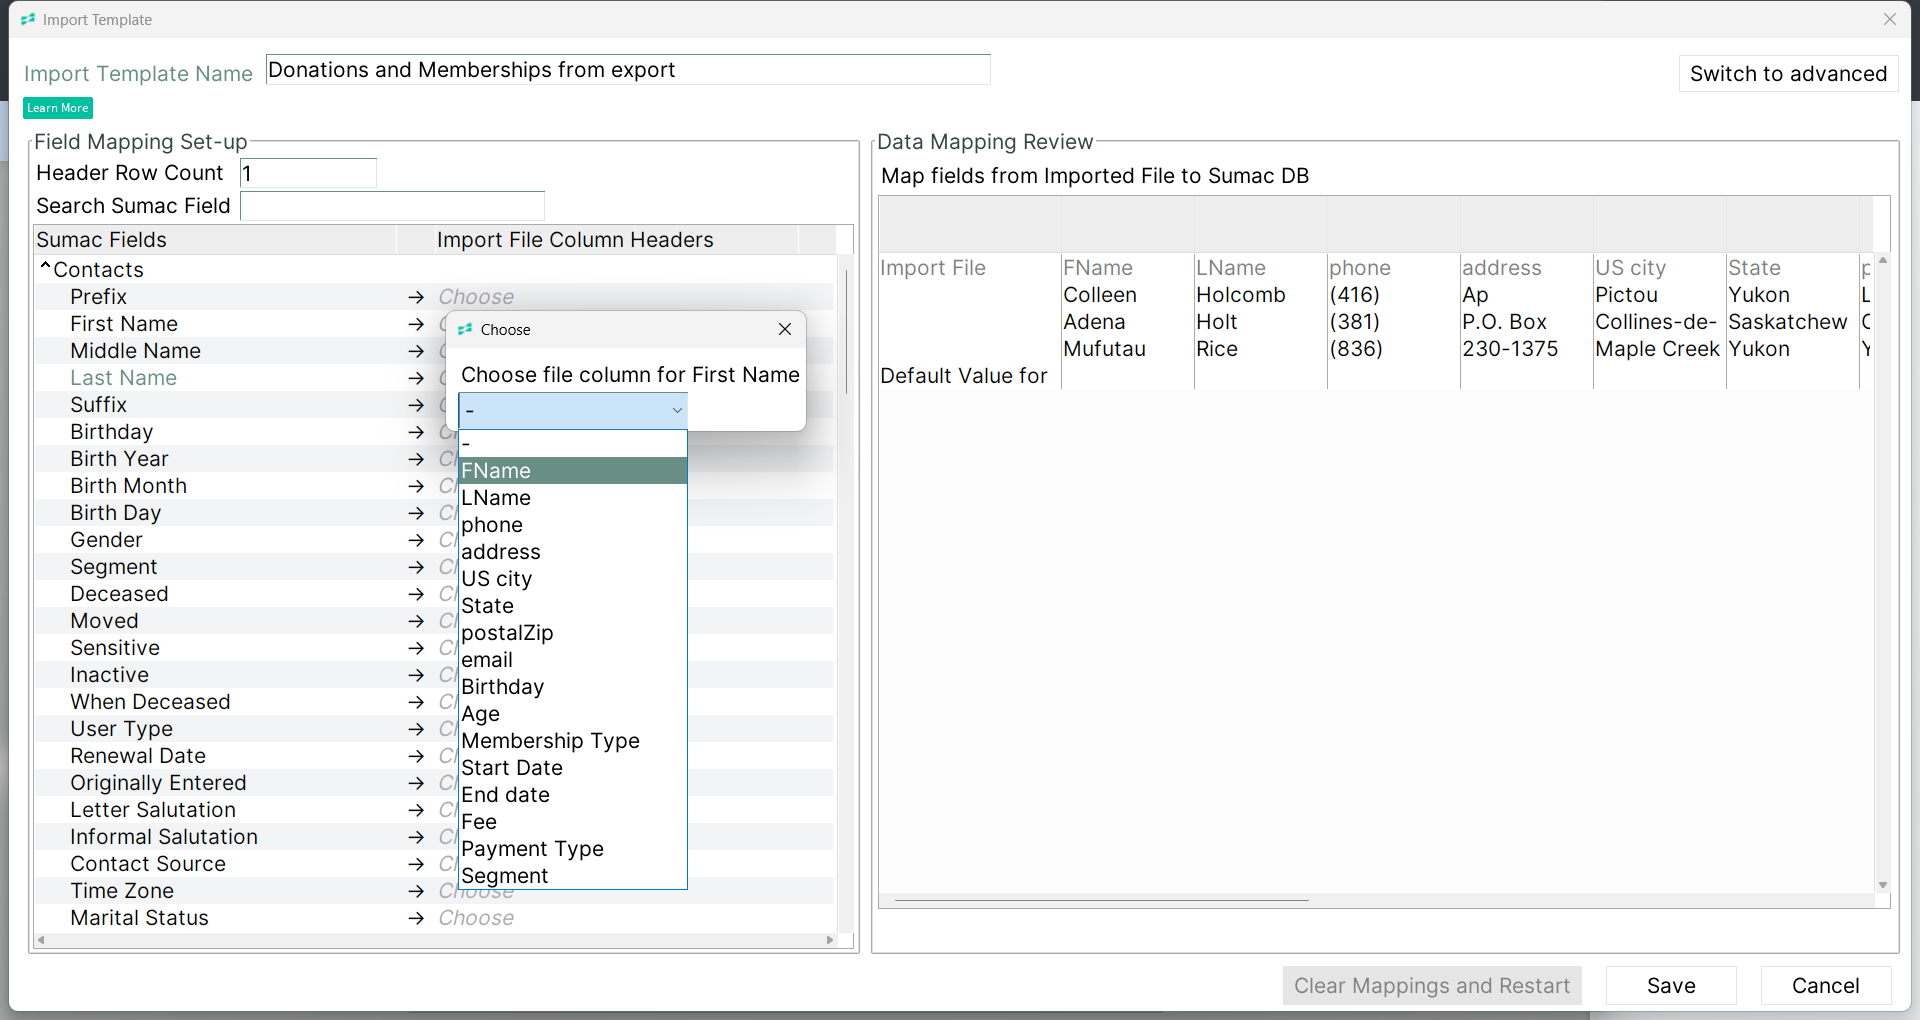Click the Inactive row arrow icon
Screen dimensions: 1920x1020
416,675
